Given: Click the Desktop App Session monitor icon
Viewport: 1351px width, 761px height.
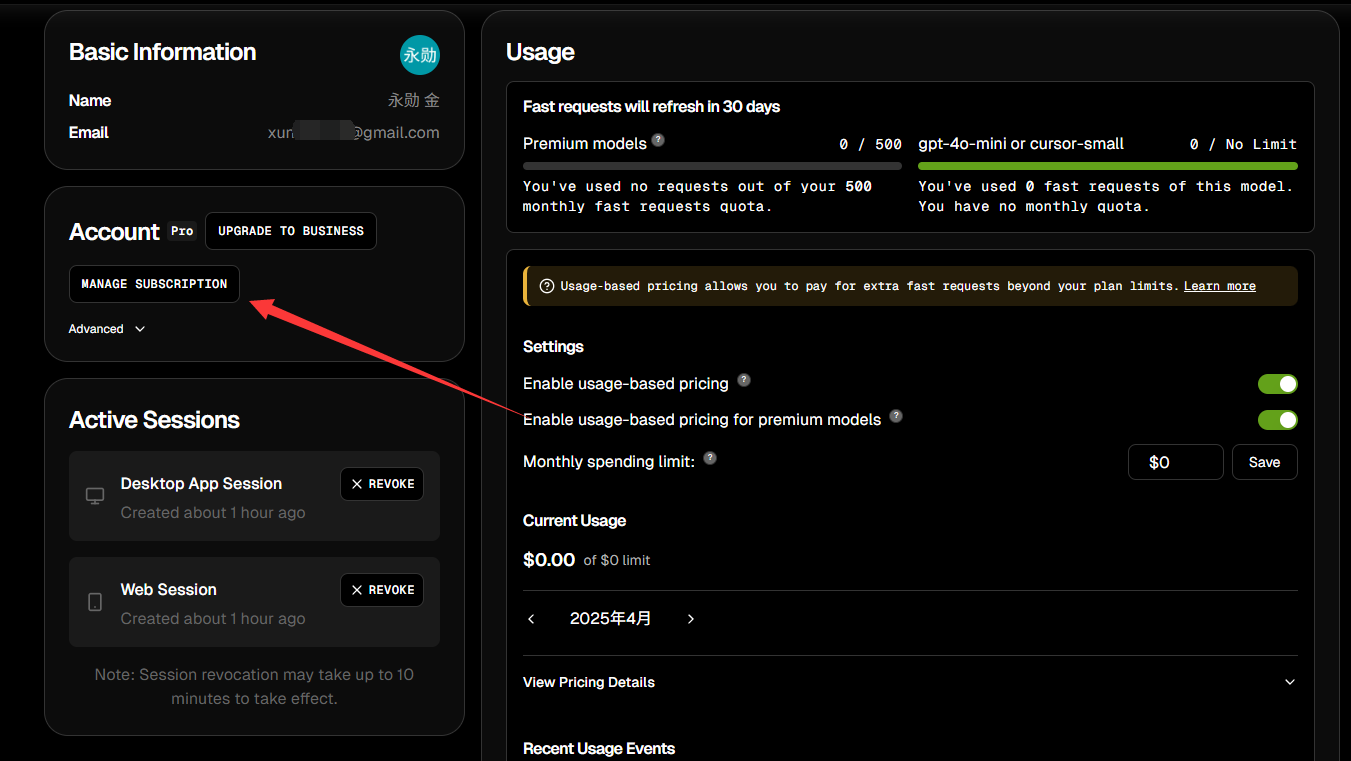Looking at the screenshot, I should [95, 496].
